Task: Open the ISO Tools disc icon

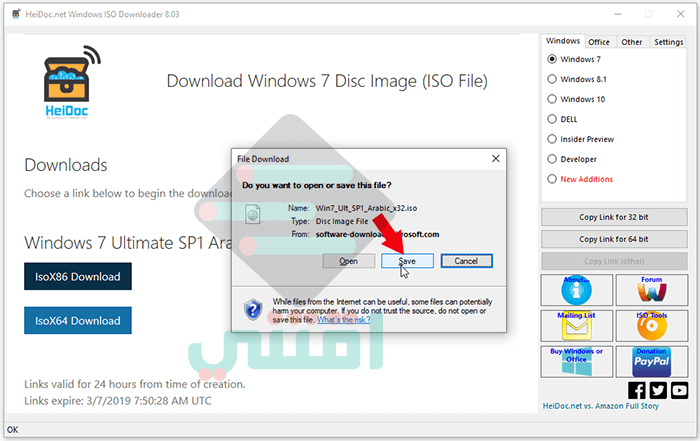Action: [652, 326]
